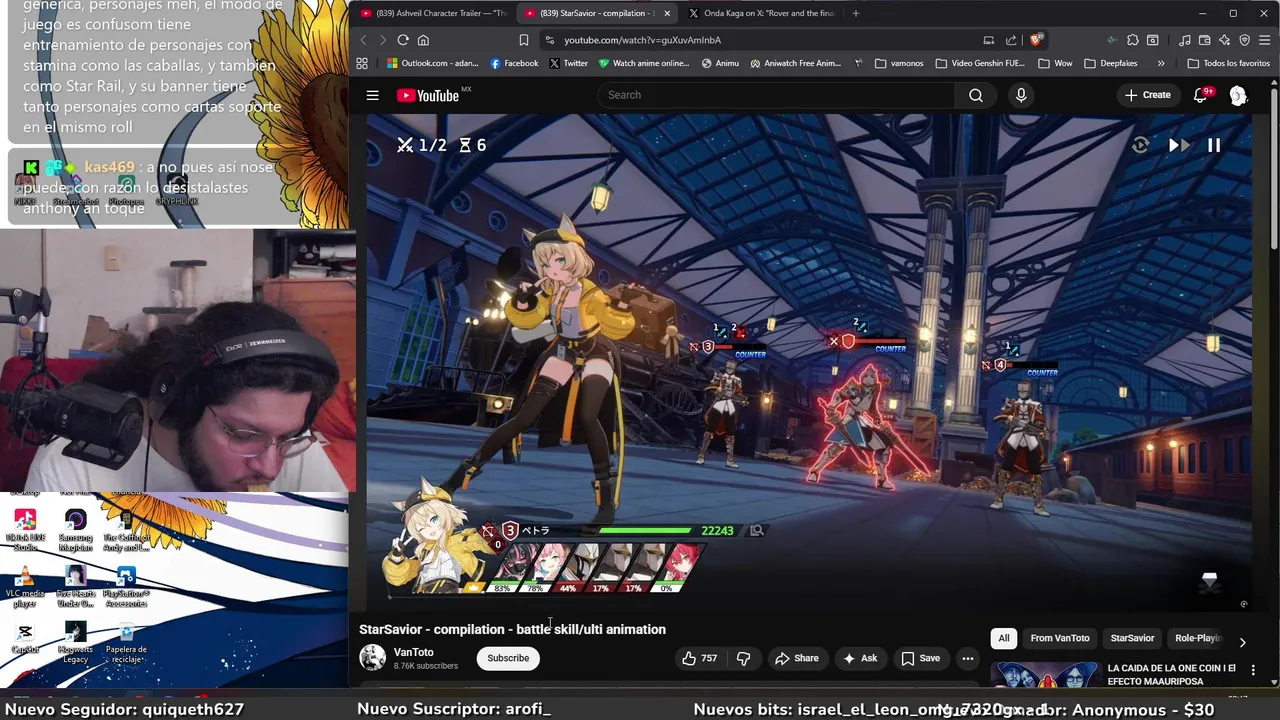Select the All filter chip
The width and height of the screenshot is (1280, 720).
tap(1004, 638)
